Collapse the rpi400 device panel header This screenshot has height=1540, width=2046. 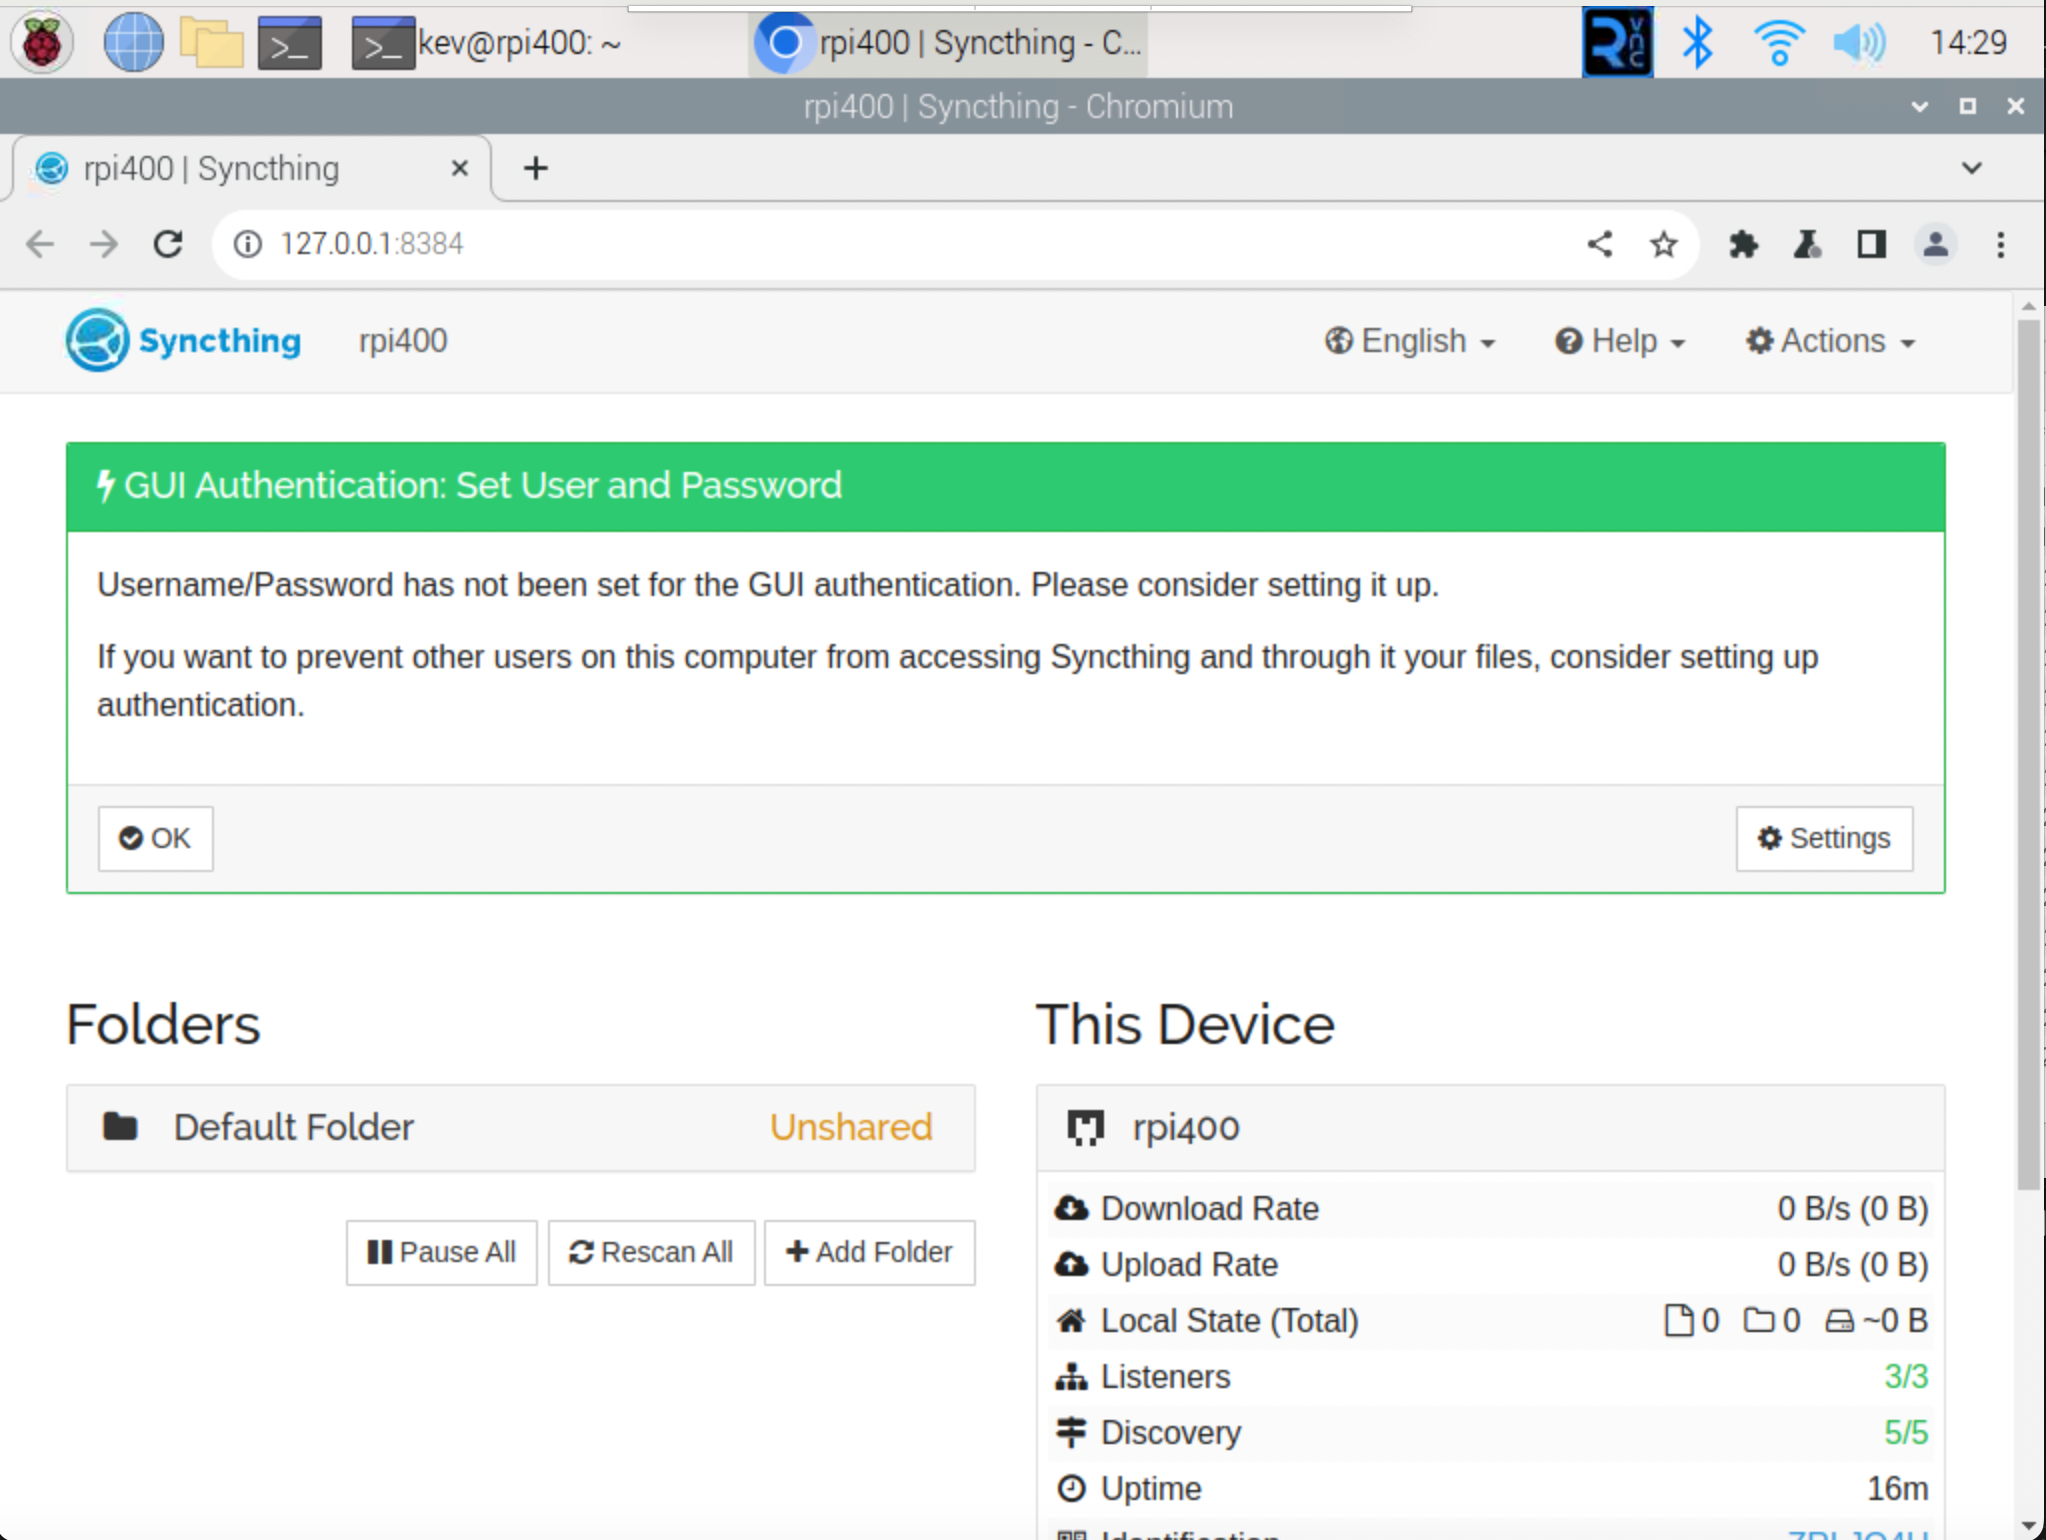(1490, 1127)
